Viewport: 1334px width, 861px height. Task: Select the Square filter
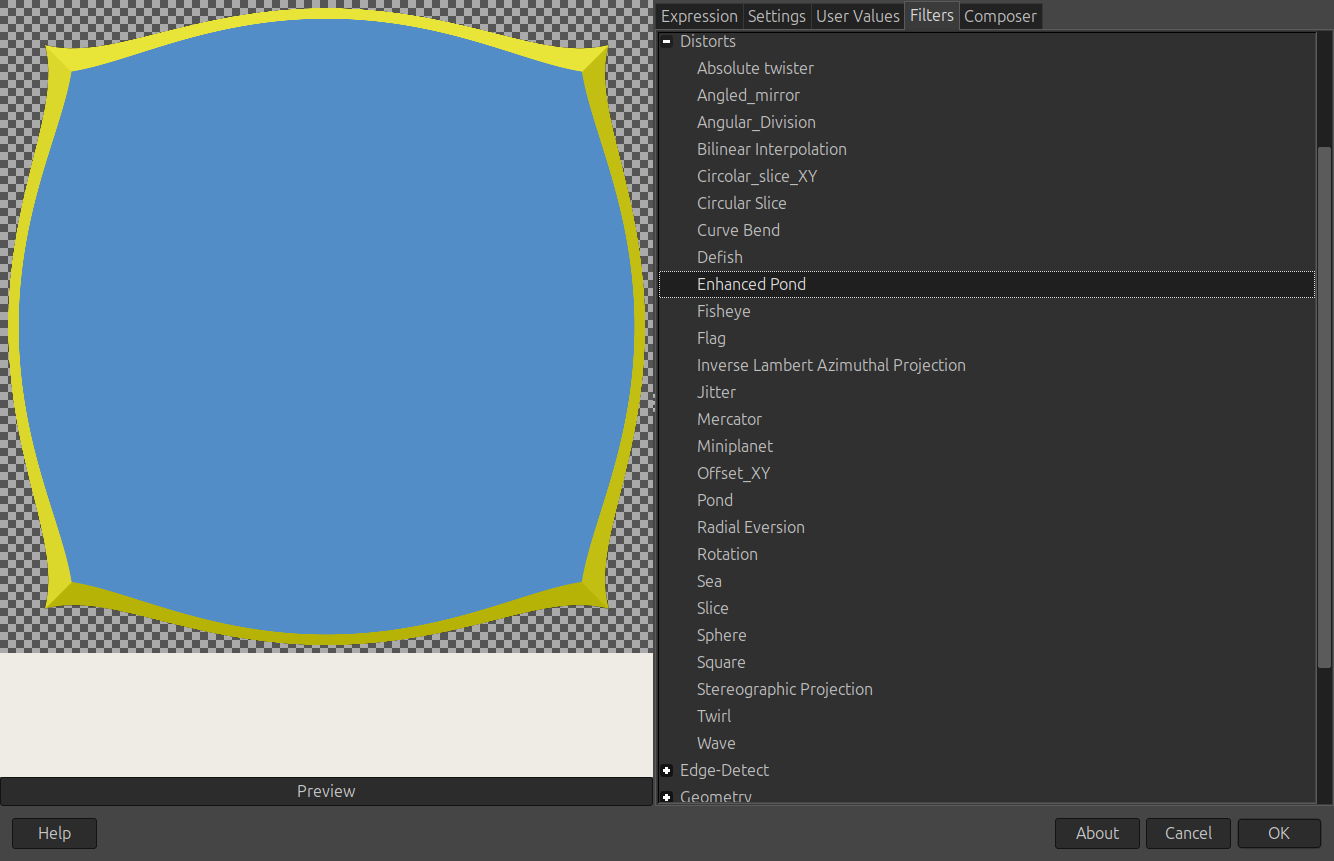click(x=721, y=662)
